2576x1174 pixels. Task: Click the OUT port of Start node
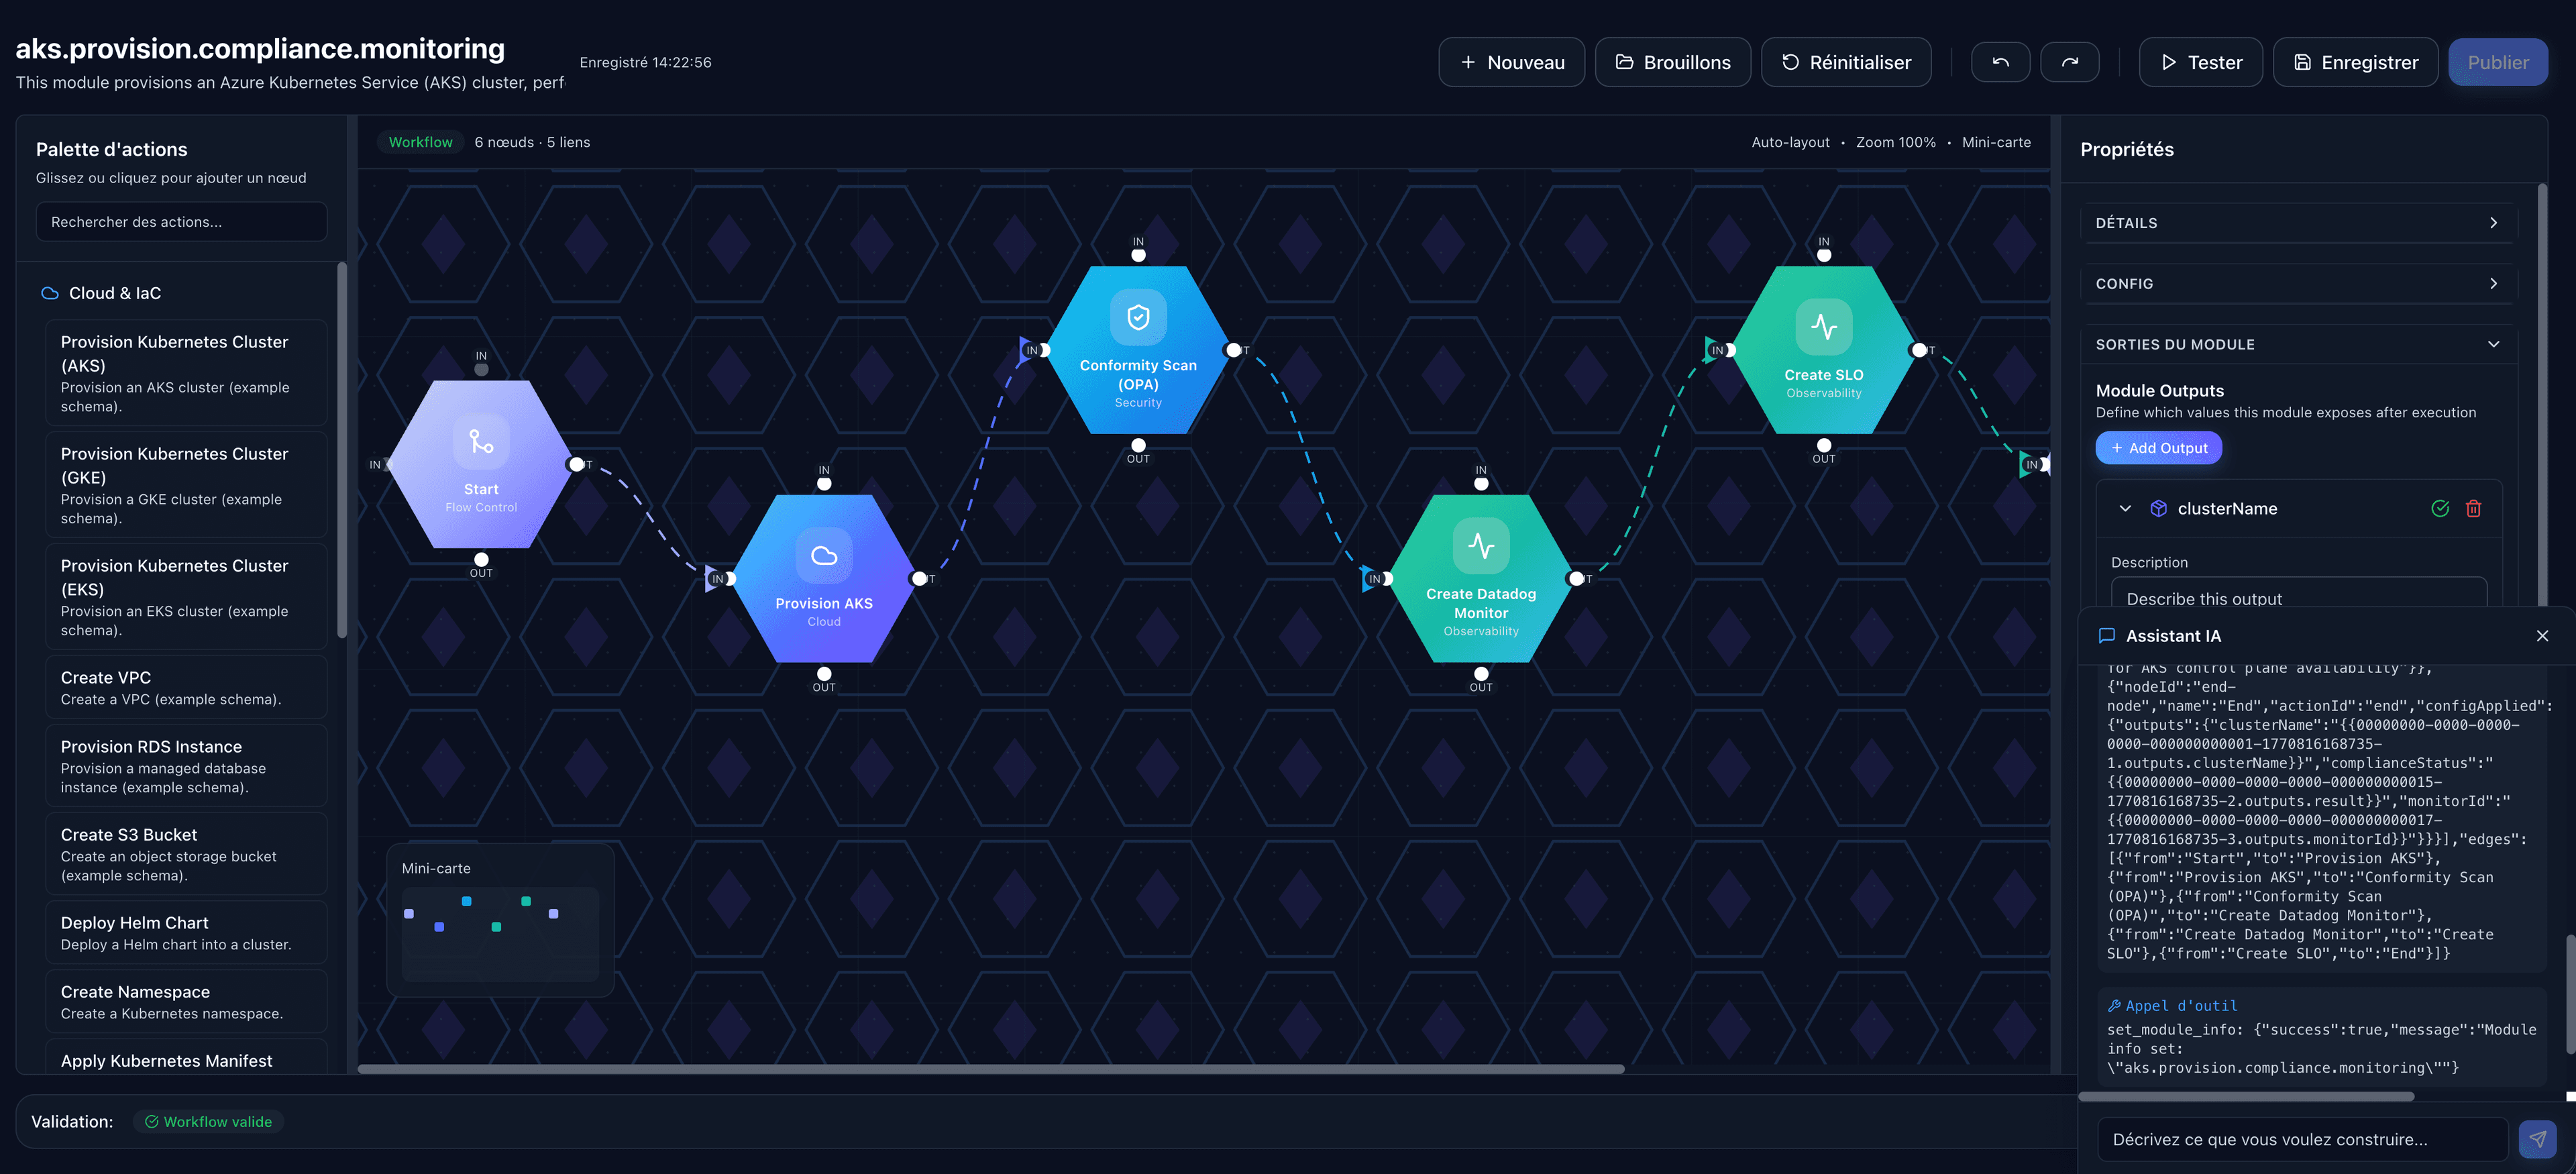point(481,559)
